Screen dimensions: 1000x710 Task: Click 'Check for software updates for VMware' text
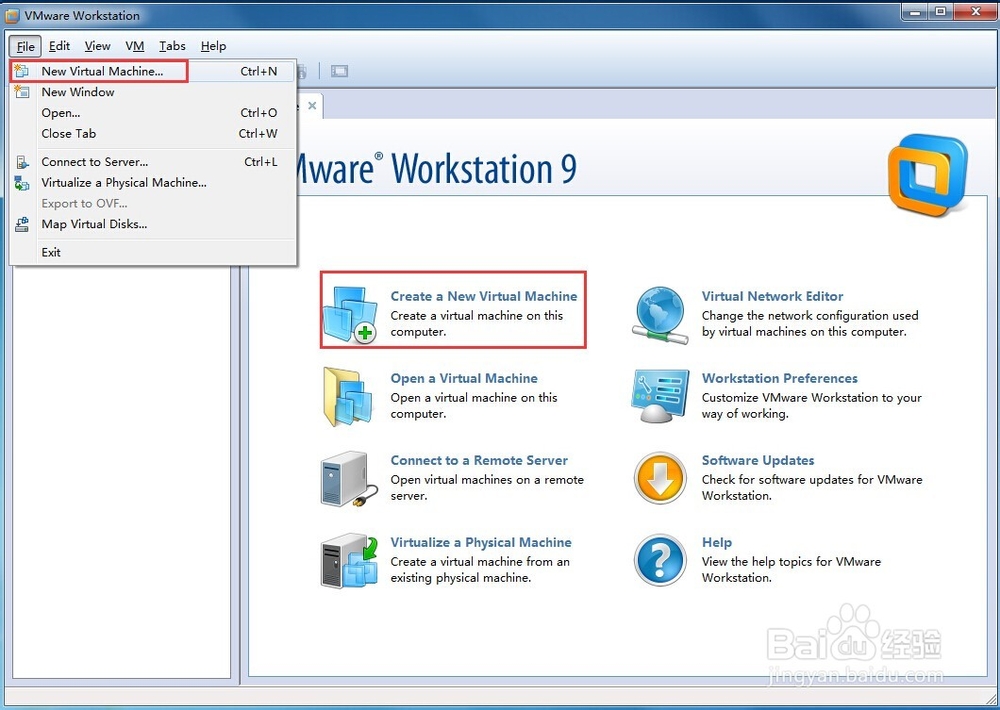[x=812, y=480]
